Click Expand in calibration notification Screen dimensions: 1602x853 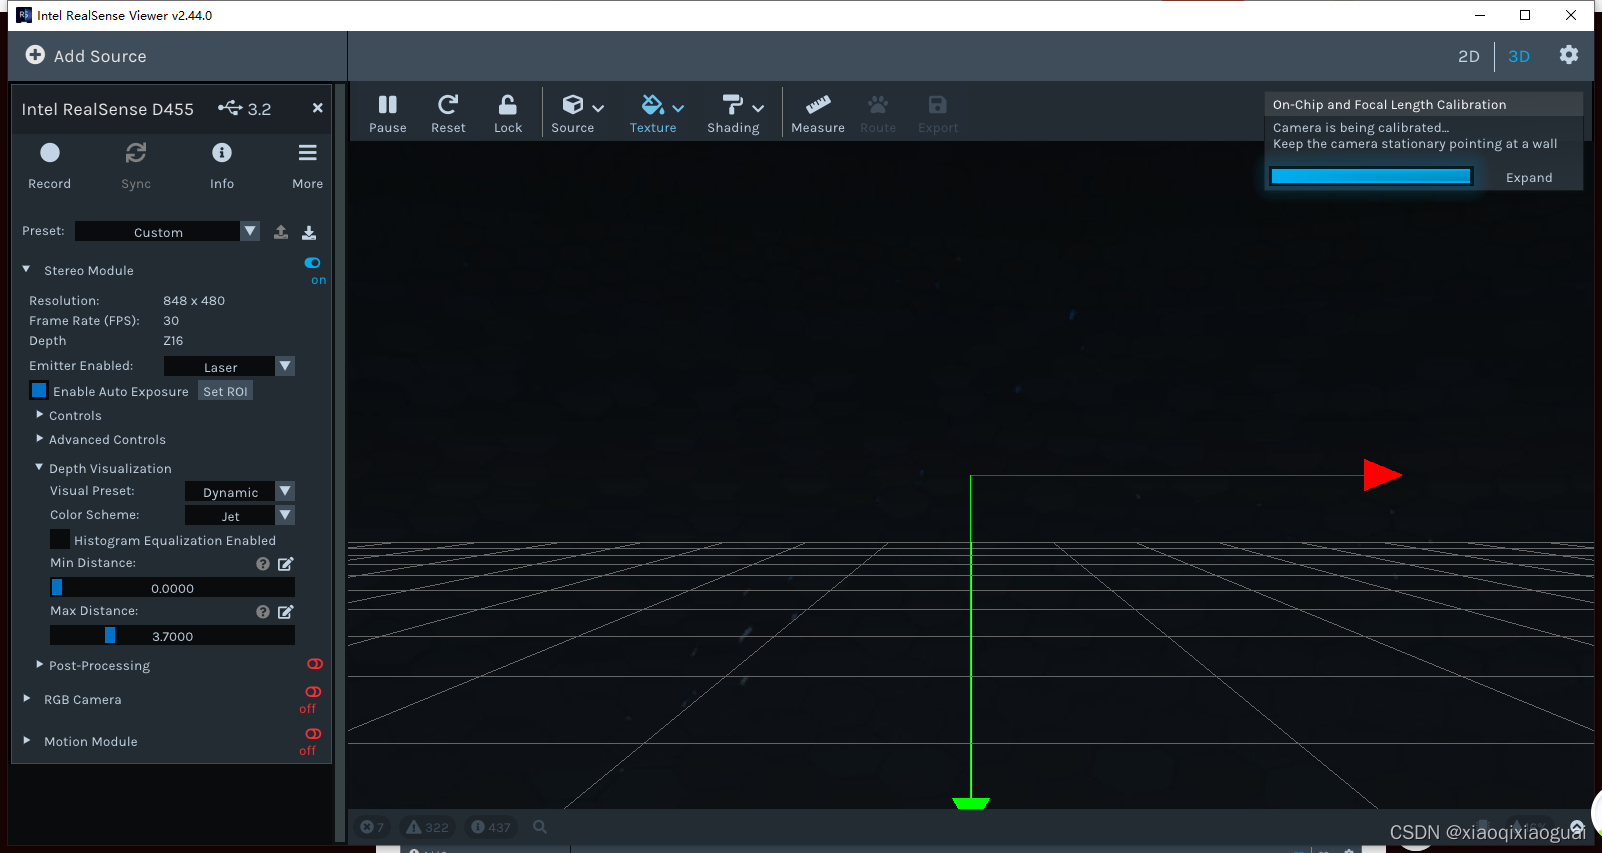(1529, 177)
